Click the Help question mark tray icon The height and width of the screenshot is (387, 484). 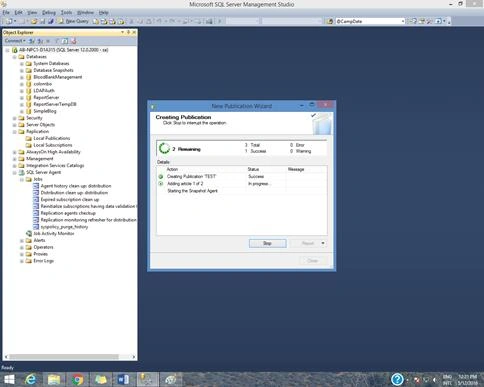click(x=397, y=379)
